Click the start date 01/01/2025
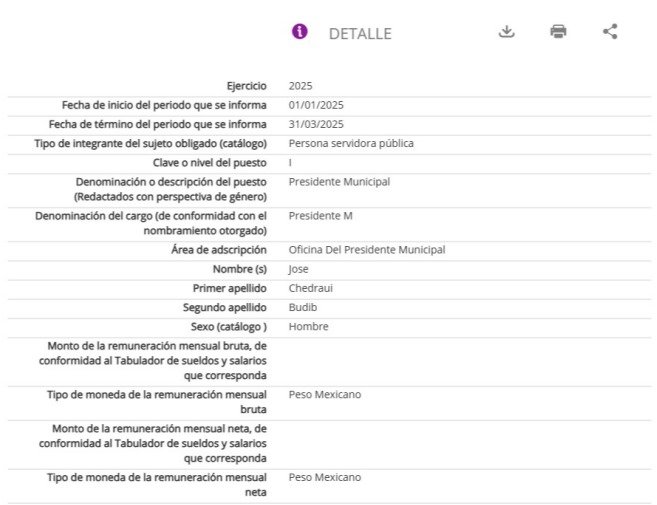The height and width of the screenshot is (505, 657). (x=316, y=105)
